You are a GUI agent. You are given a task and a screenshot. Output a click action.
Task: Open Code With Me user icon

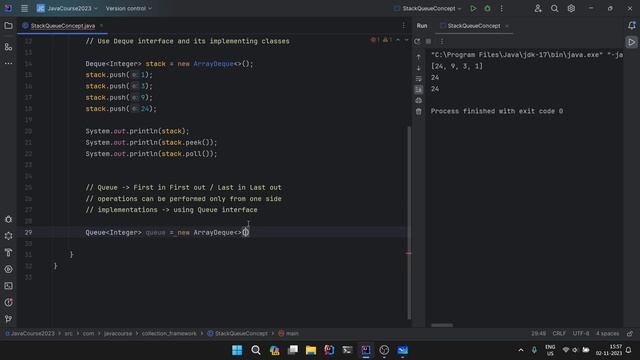538,8
